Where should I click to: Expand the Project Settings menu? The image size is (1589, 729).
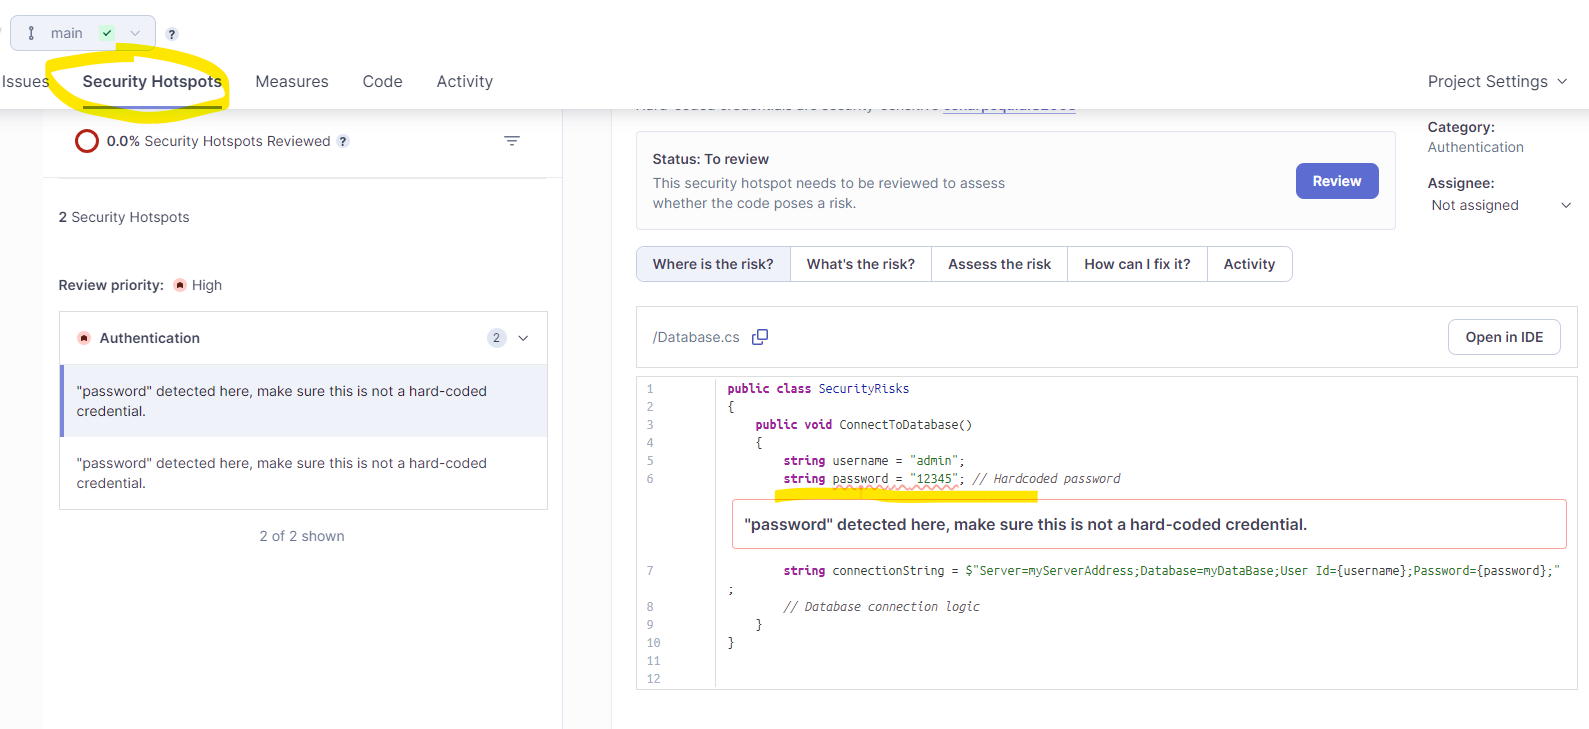point(1496,82)
